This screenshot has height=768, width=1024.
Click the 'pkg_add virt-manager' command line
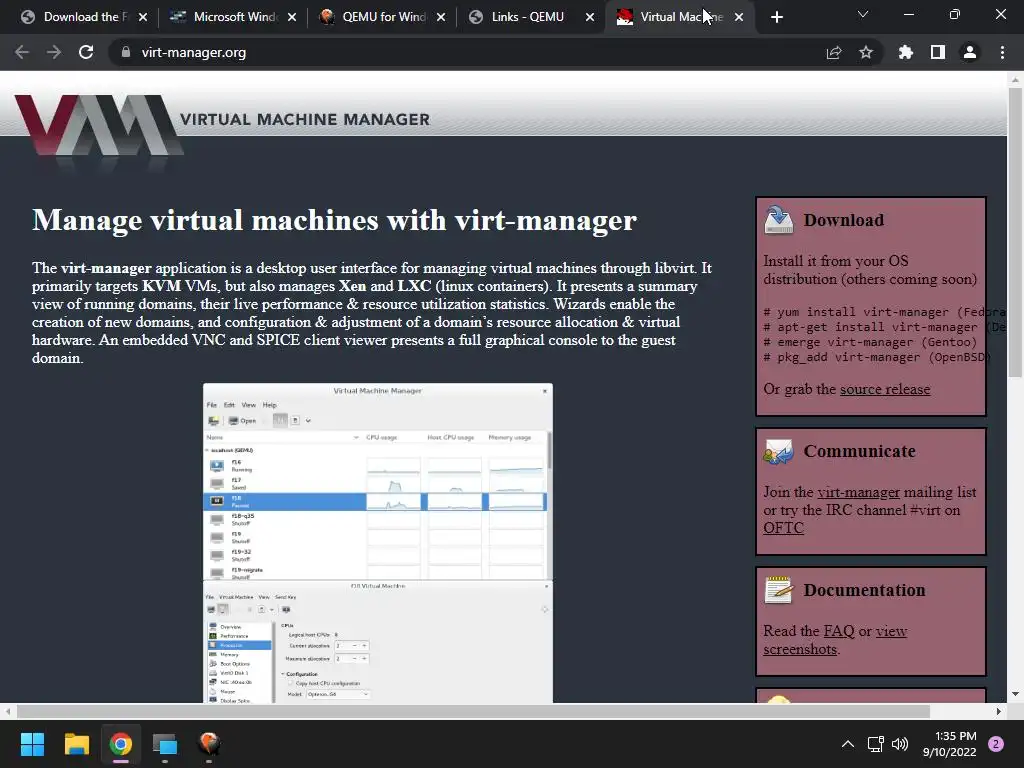877,357
